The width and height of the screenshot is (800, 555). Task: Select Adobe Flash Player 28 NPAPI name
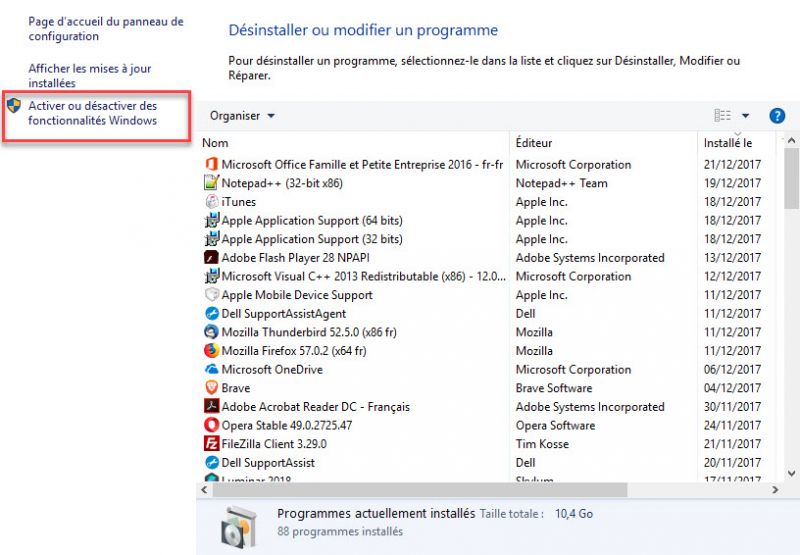295,258
